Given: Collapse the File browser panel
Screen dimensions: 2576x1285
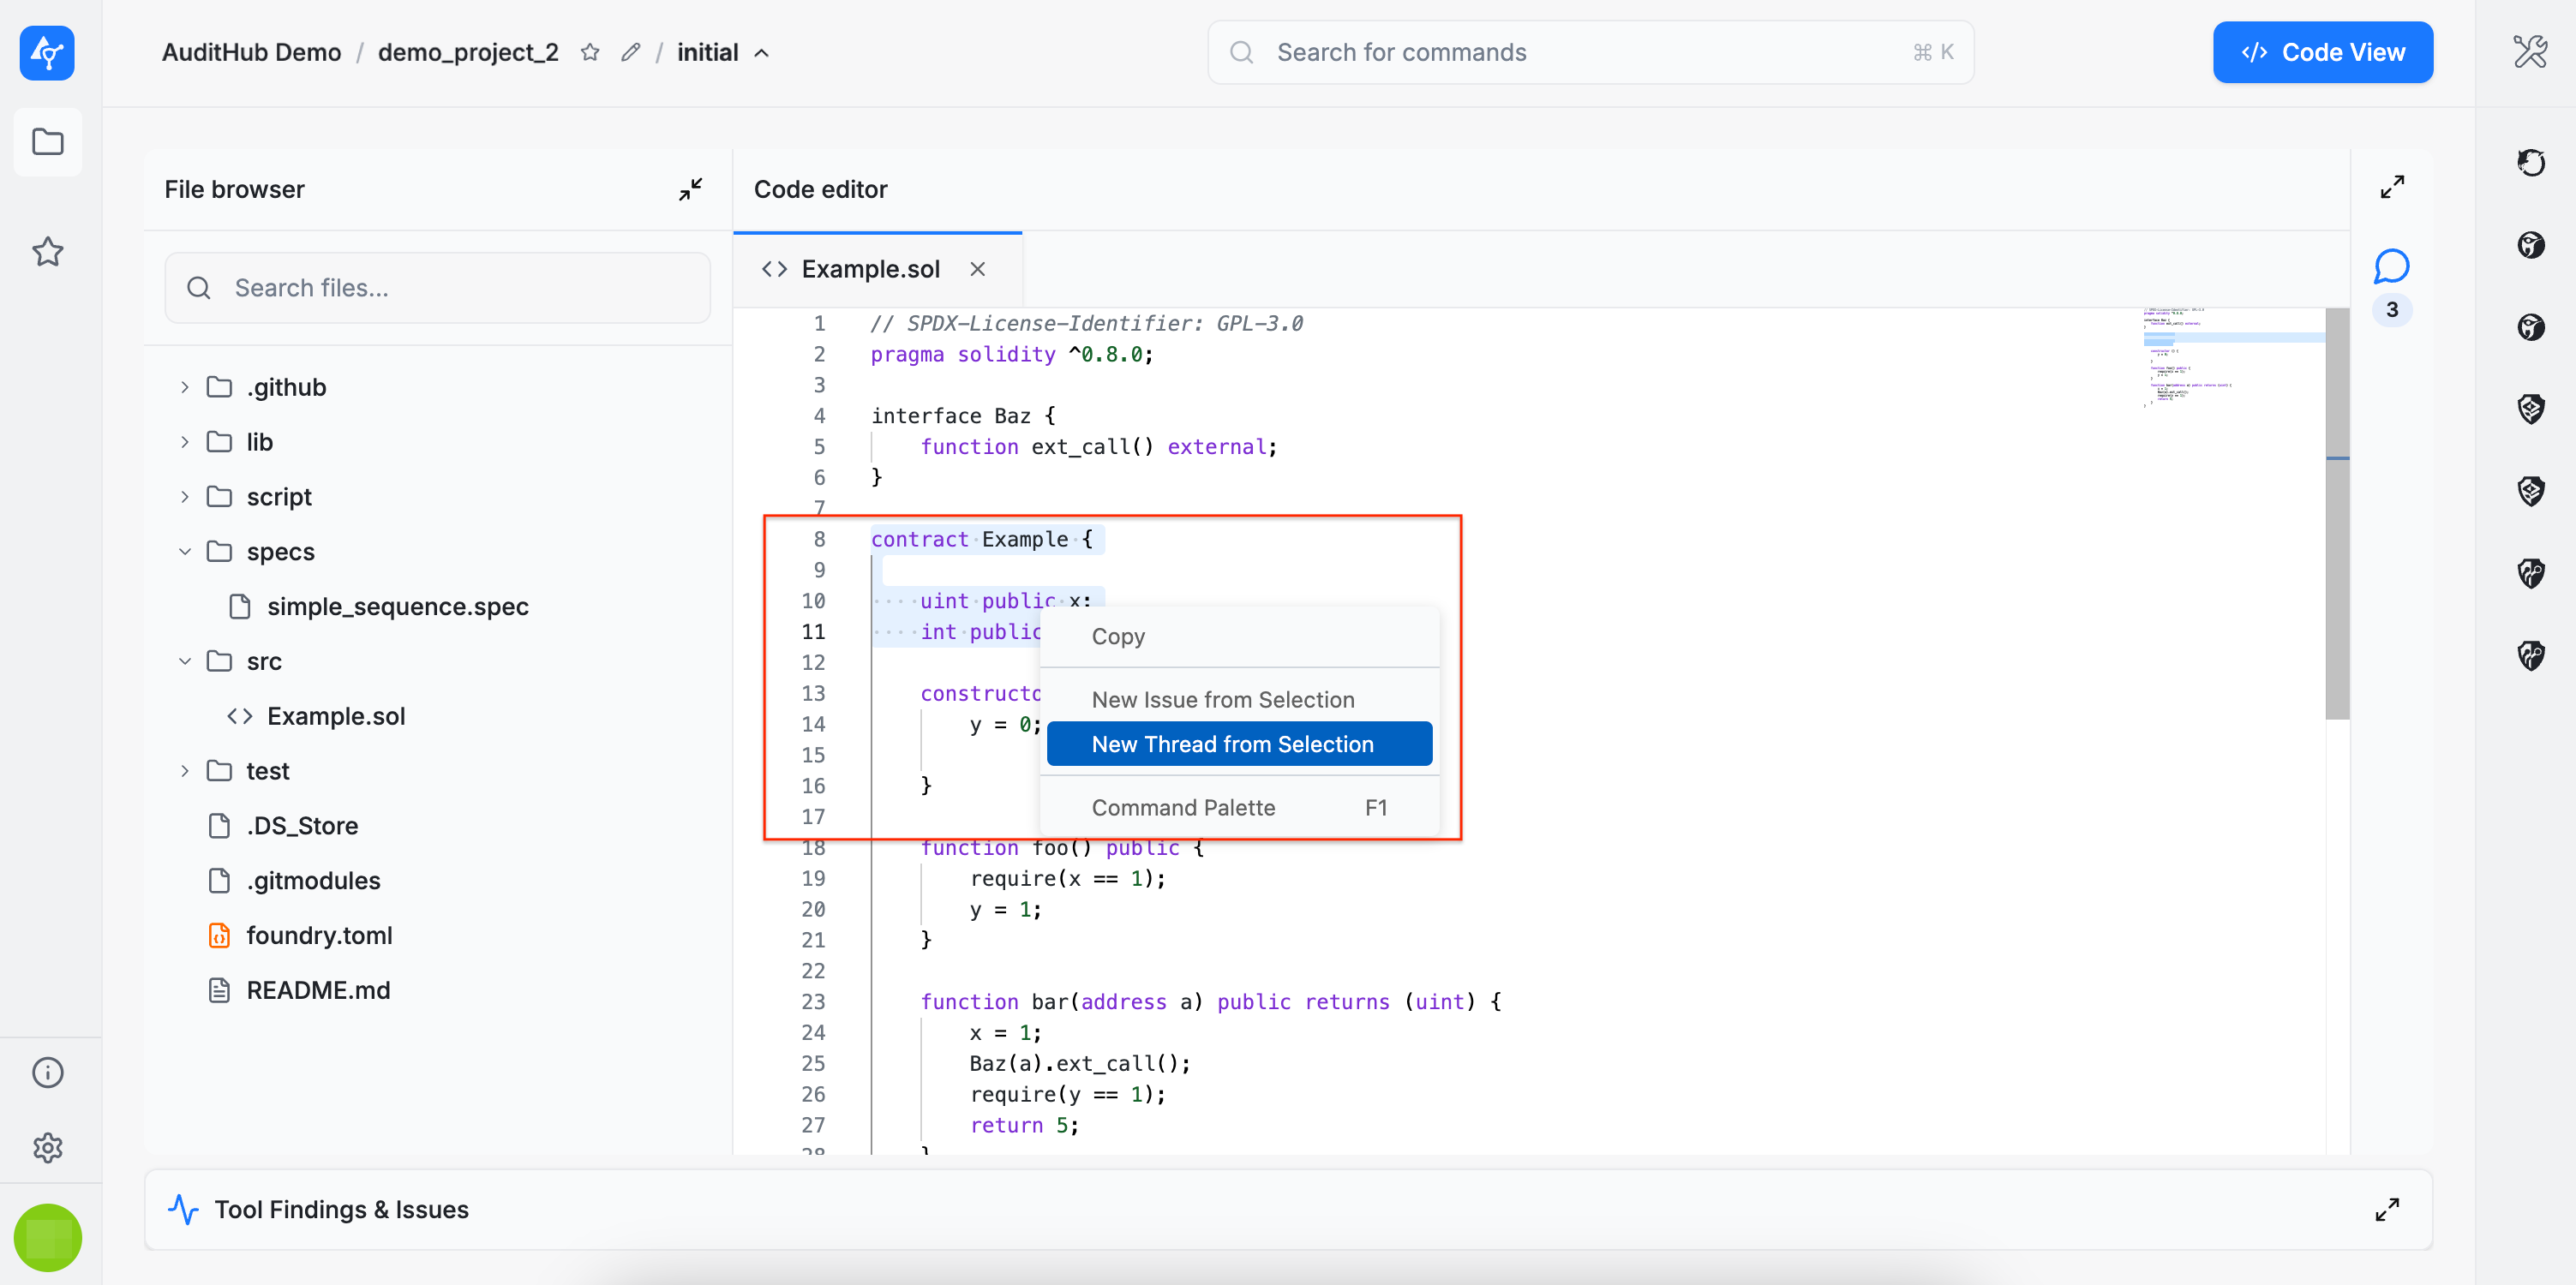Looking at the screenshot, I should 690,189.
